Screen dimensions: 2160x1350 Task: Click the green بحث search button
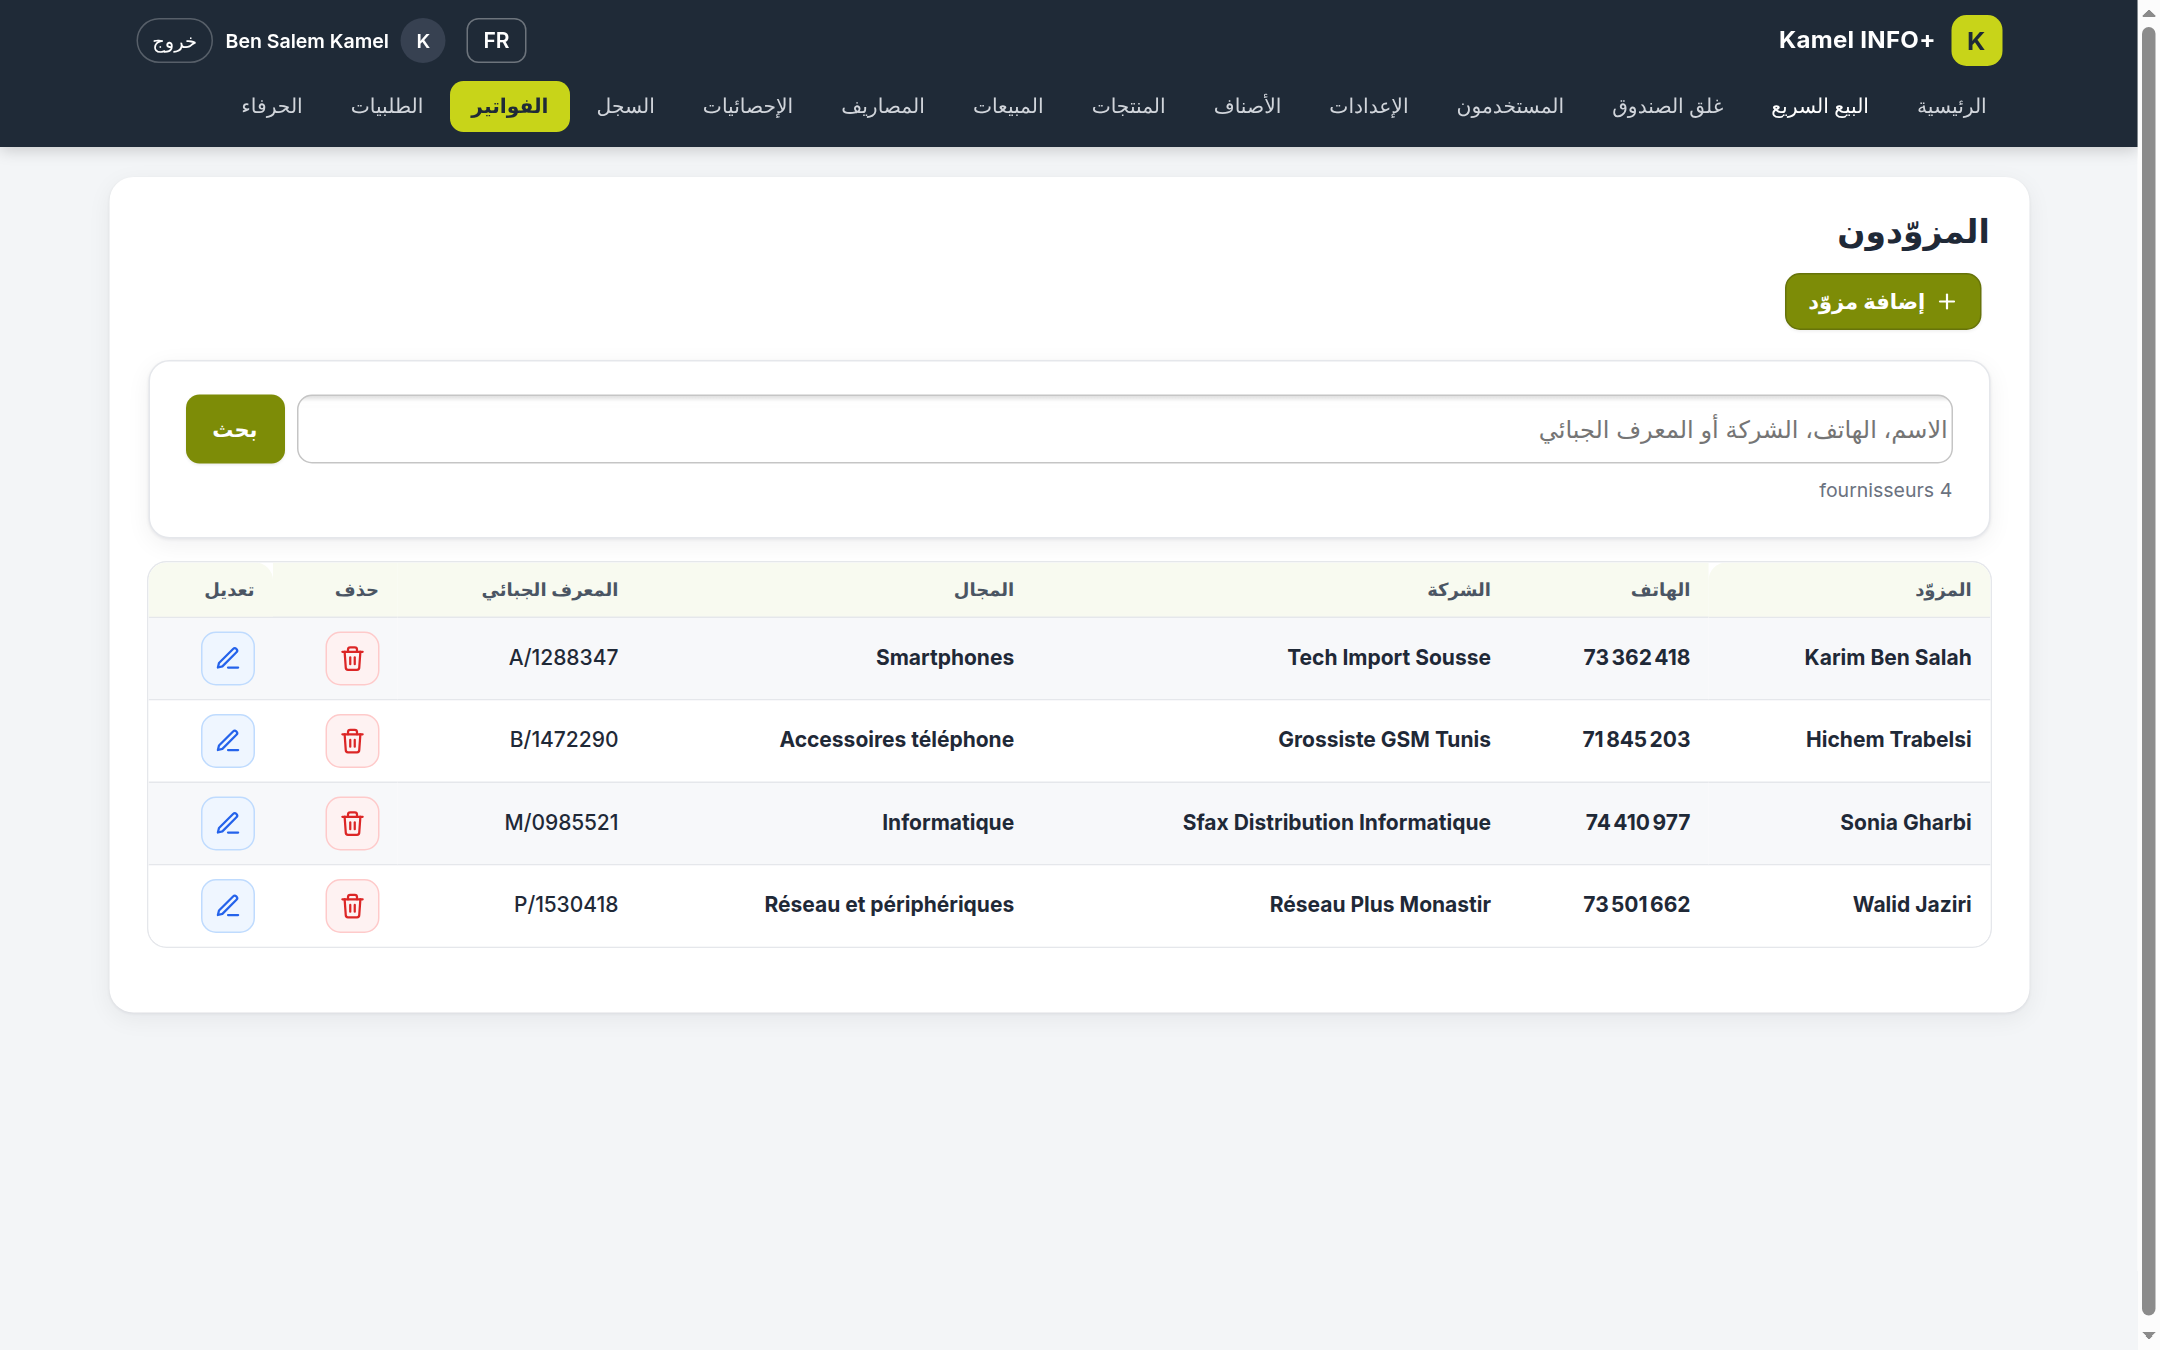pos(235,429)
